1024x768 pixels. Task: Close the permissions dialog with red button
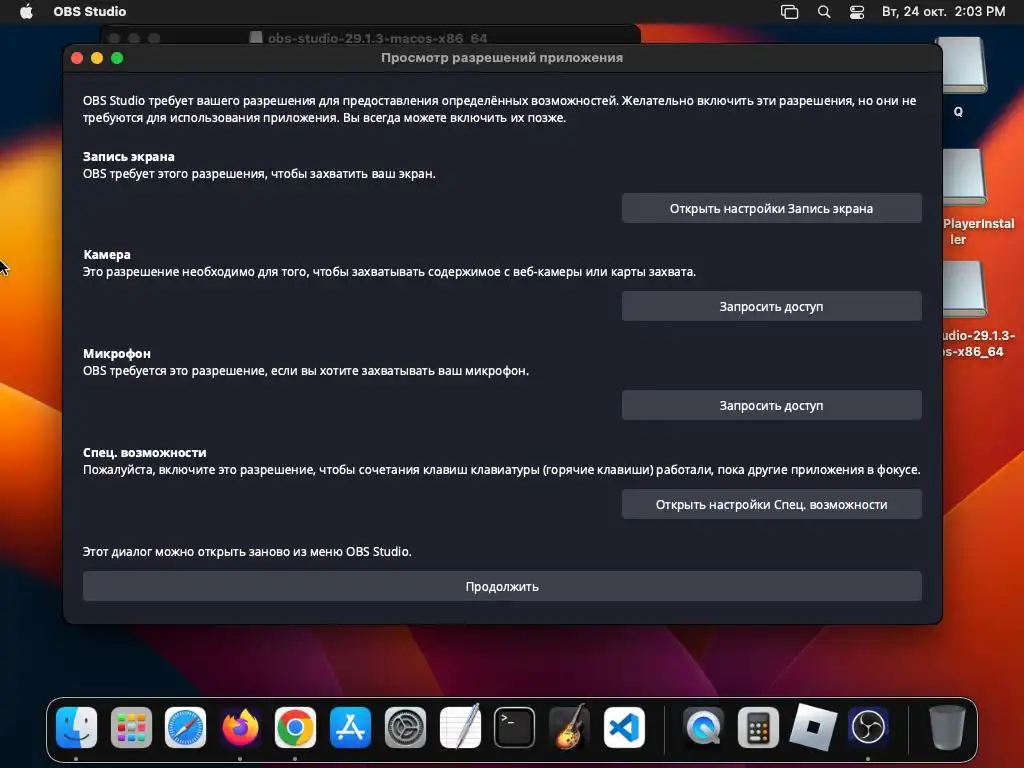77,58
